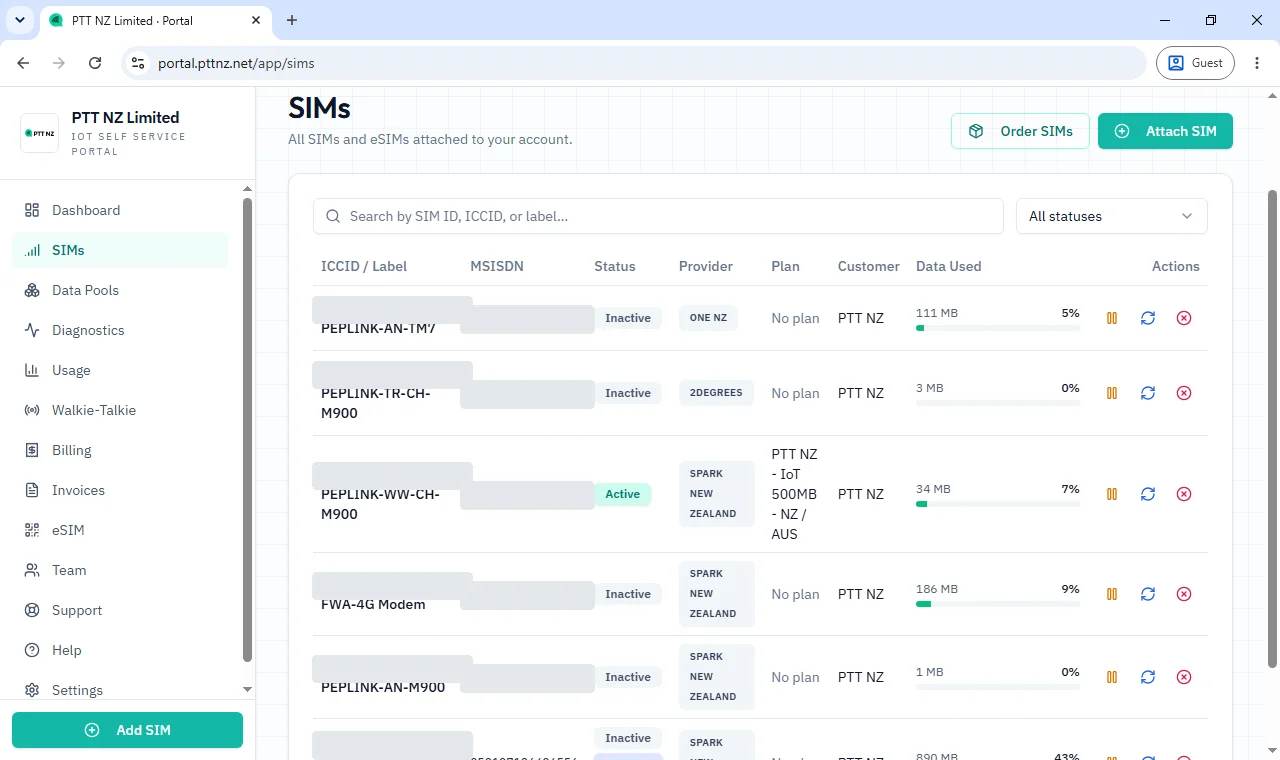Viewport: 1280px width, 760px height.
Task: Pause the PEPLINK-WW-CH-M900 SIM
Action: click(1112, 494)
